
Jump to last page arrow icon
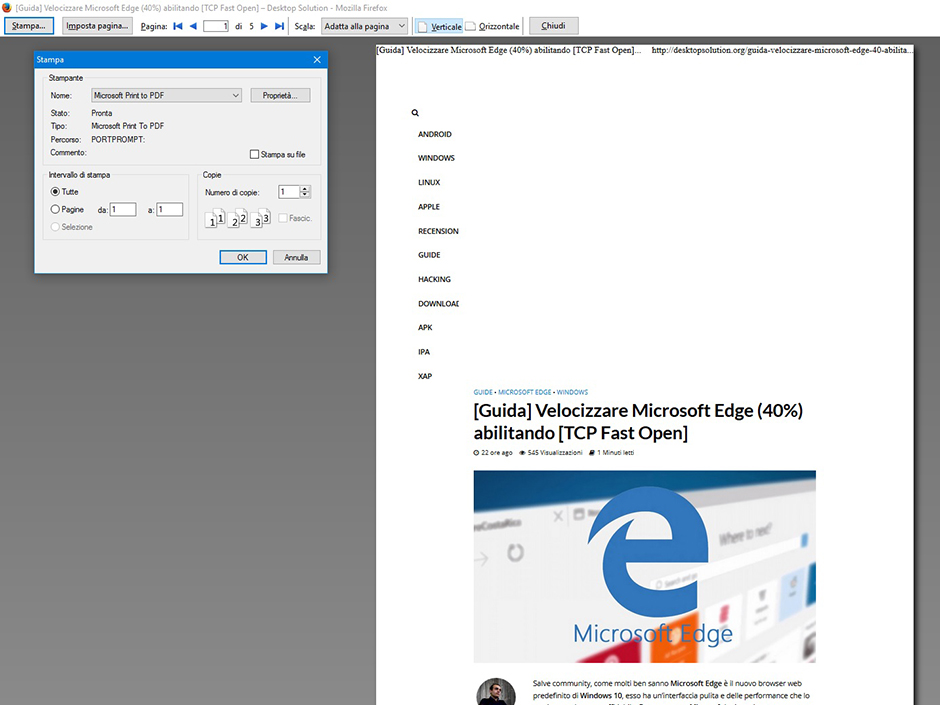pyautogui.click(x=279, y=26)
